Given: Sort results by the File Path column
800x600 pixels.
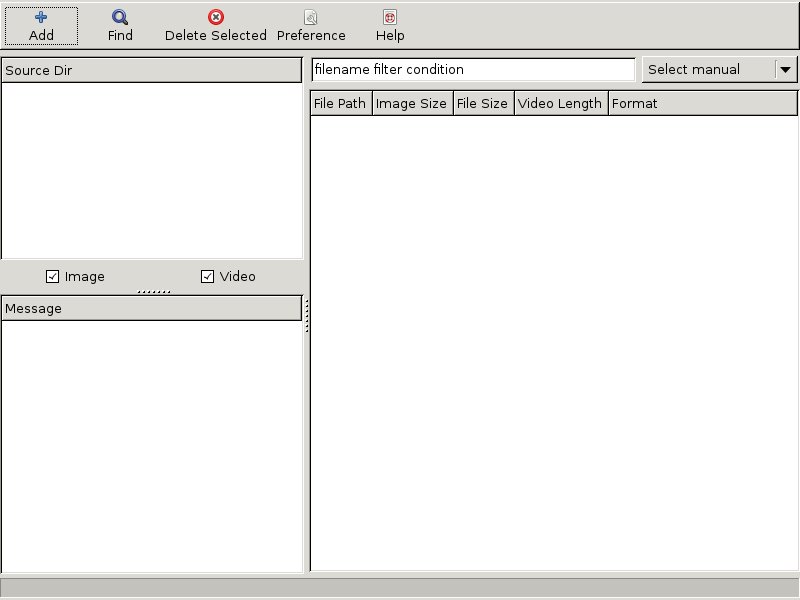Looking at the screenshot, I should tap(339, 102).
